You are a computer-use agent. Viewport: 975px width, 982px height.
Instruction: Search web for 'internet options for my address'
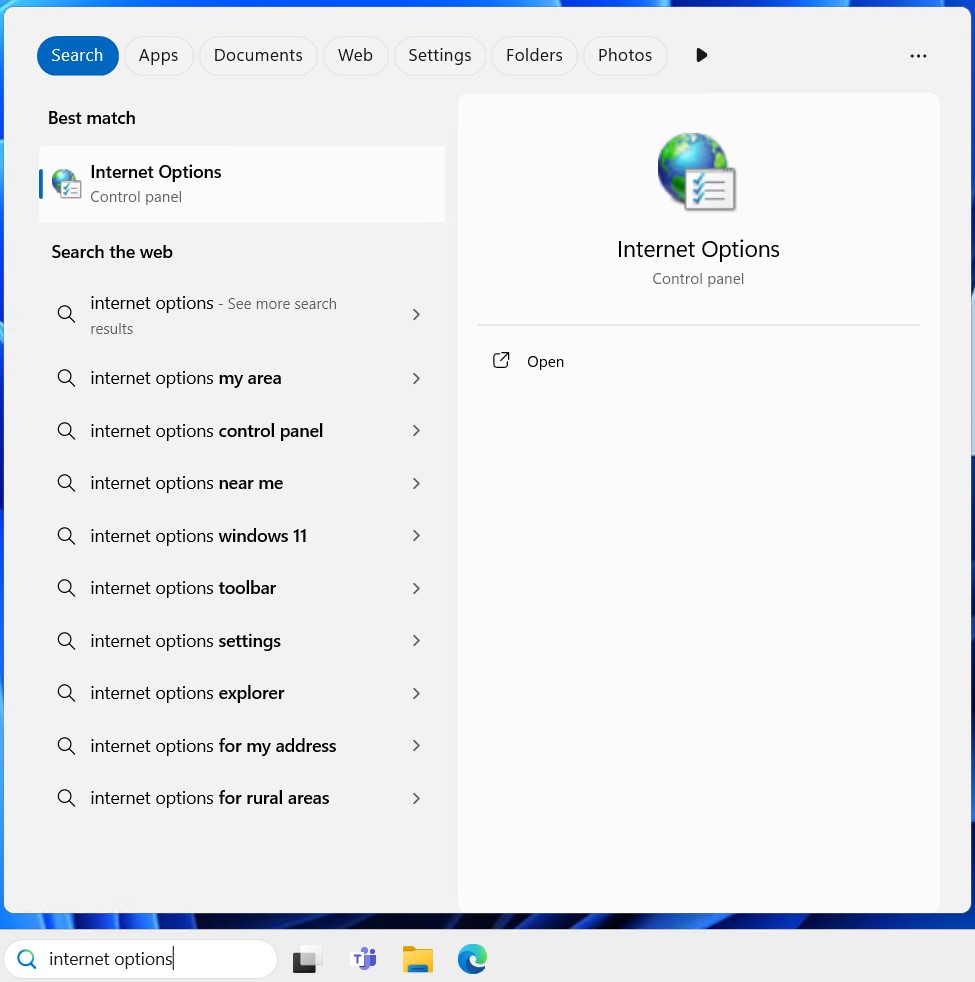(x=242, y=746)
